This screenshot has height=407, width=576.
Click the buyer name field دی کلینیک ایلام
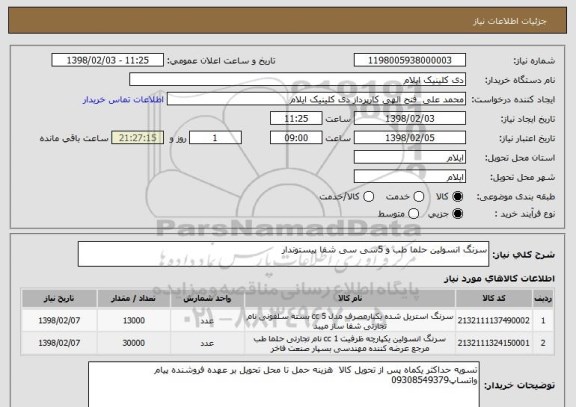pyautogui.click(x=298, y=80)
